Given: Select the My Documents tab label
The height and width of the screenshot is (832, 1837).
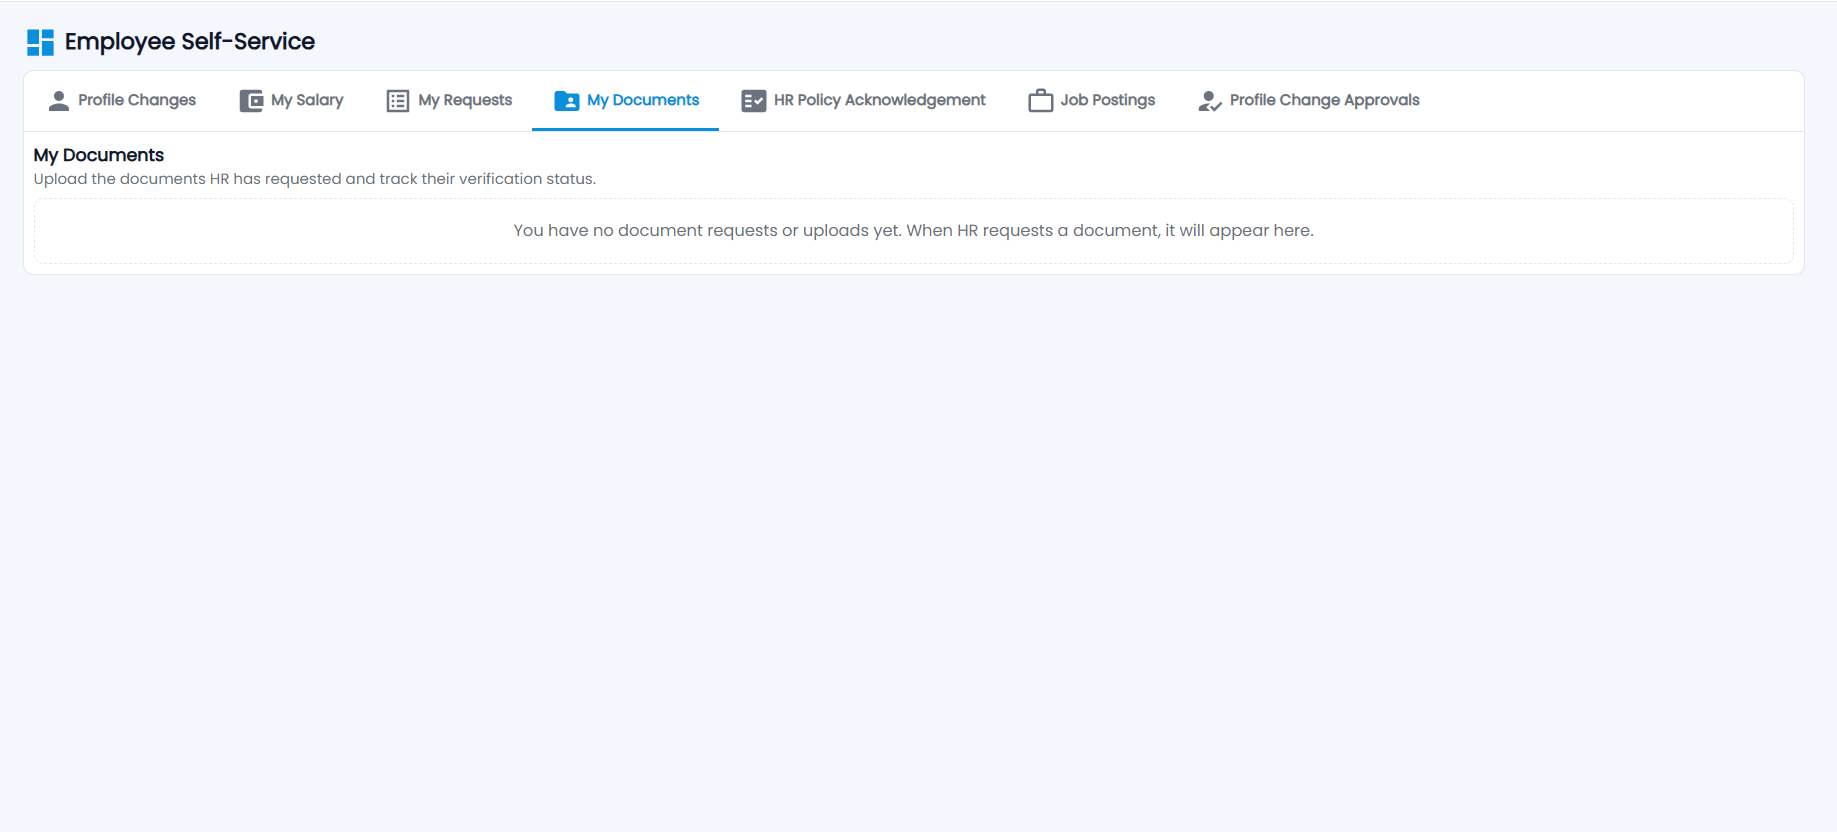Looking at the screenshot, I should click(x=643, y=100).
